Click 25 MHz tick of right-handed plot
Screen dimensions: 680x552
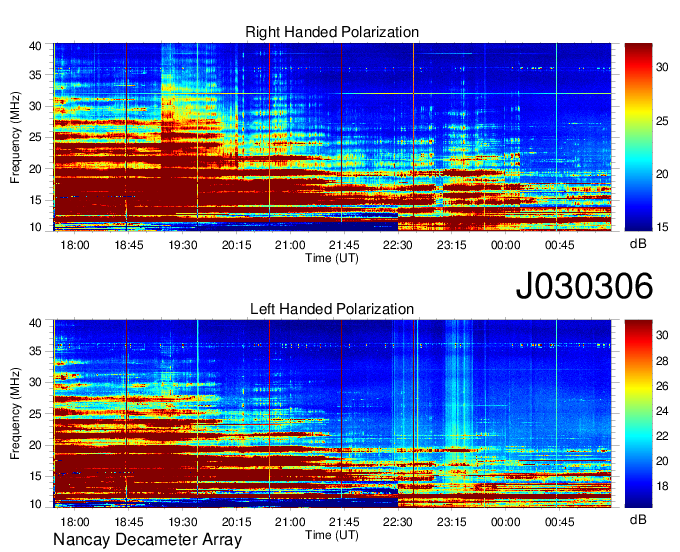(x=36, y=137)
